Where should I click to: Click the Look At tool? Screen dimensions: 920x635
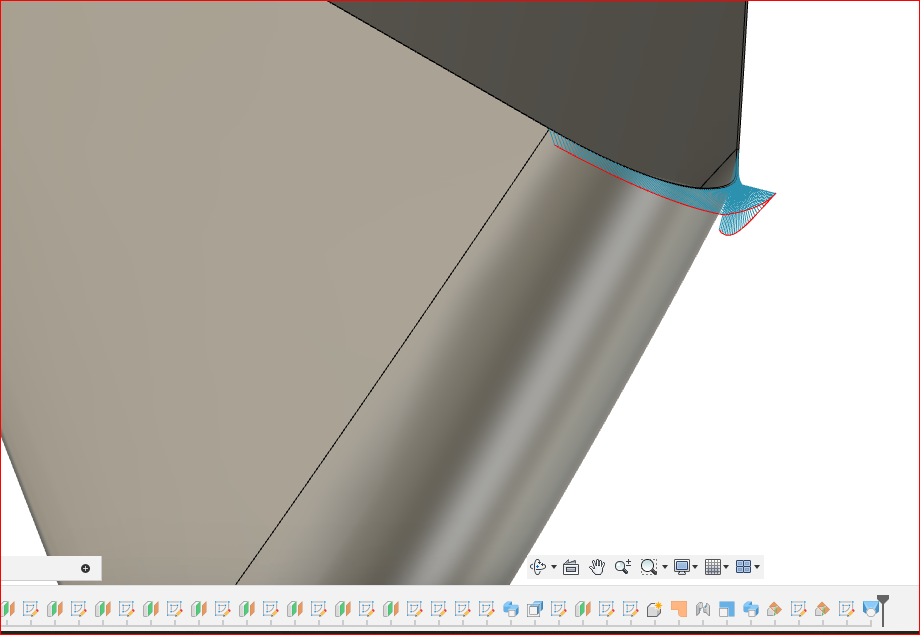(571, 567)
